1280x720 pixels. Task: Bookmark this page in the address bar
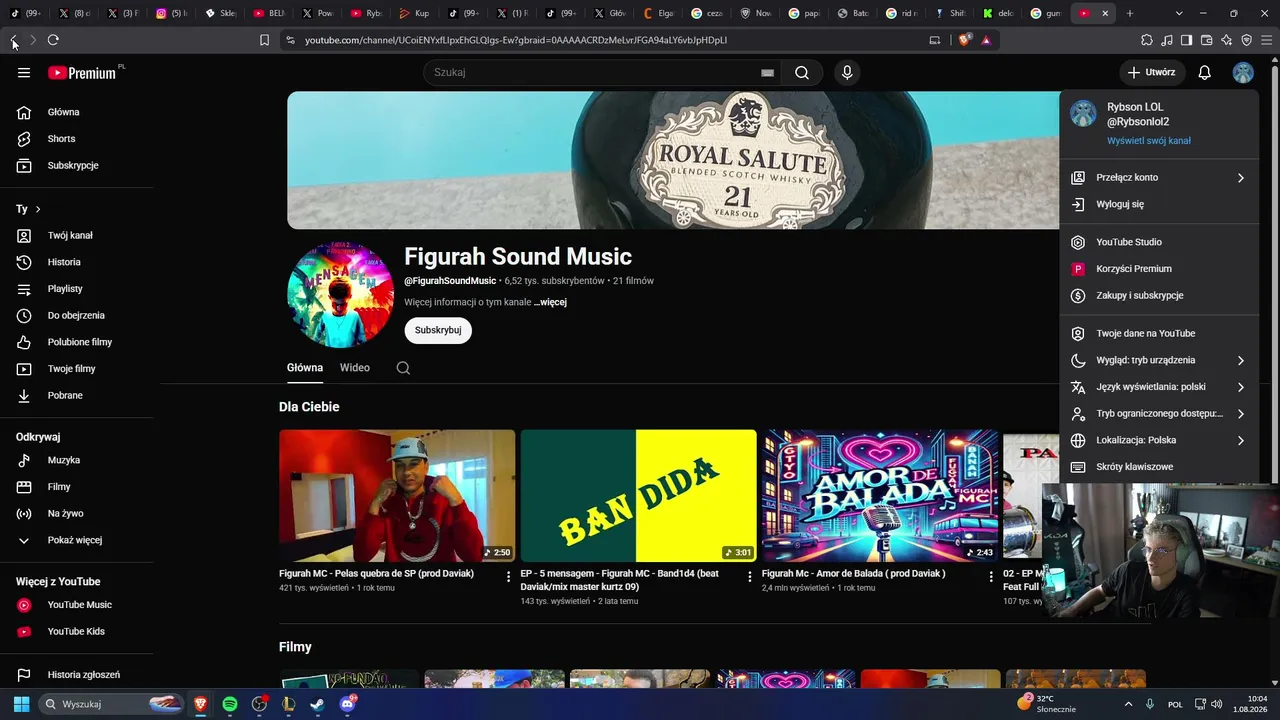click(x=264, y=40)
